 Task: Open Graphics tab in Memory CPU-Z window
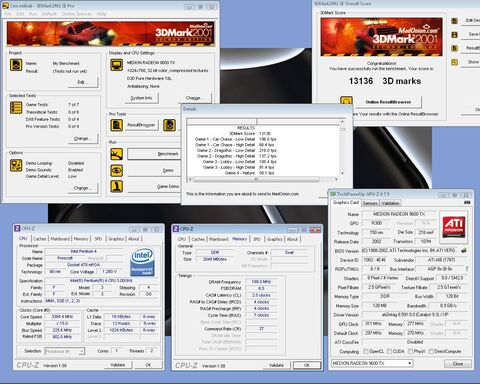274,239
